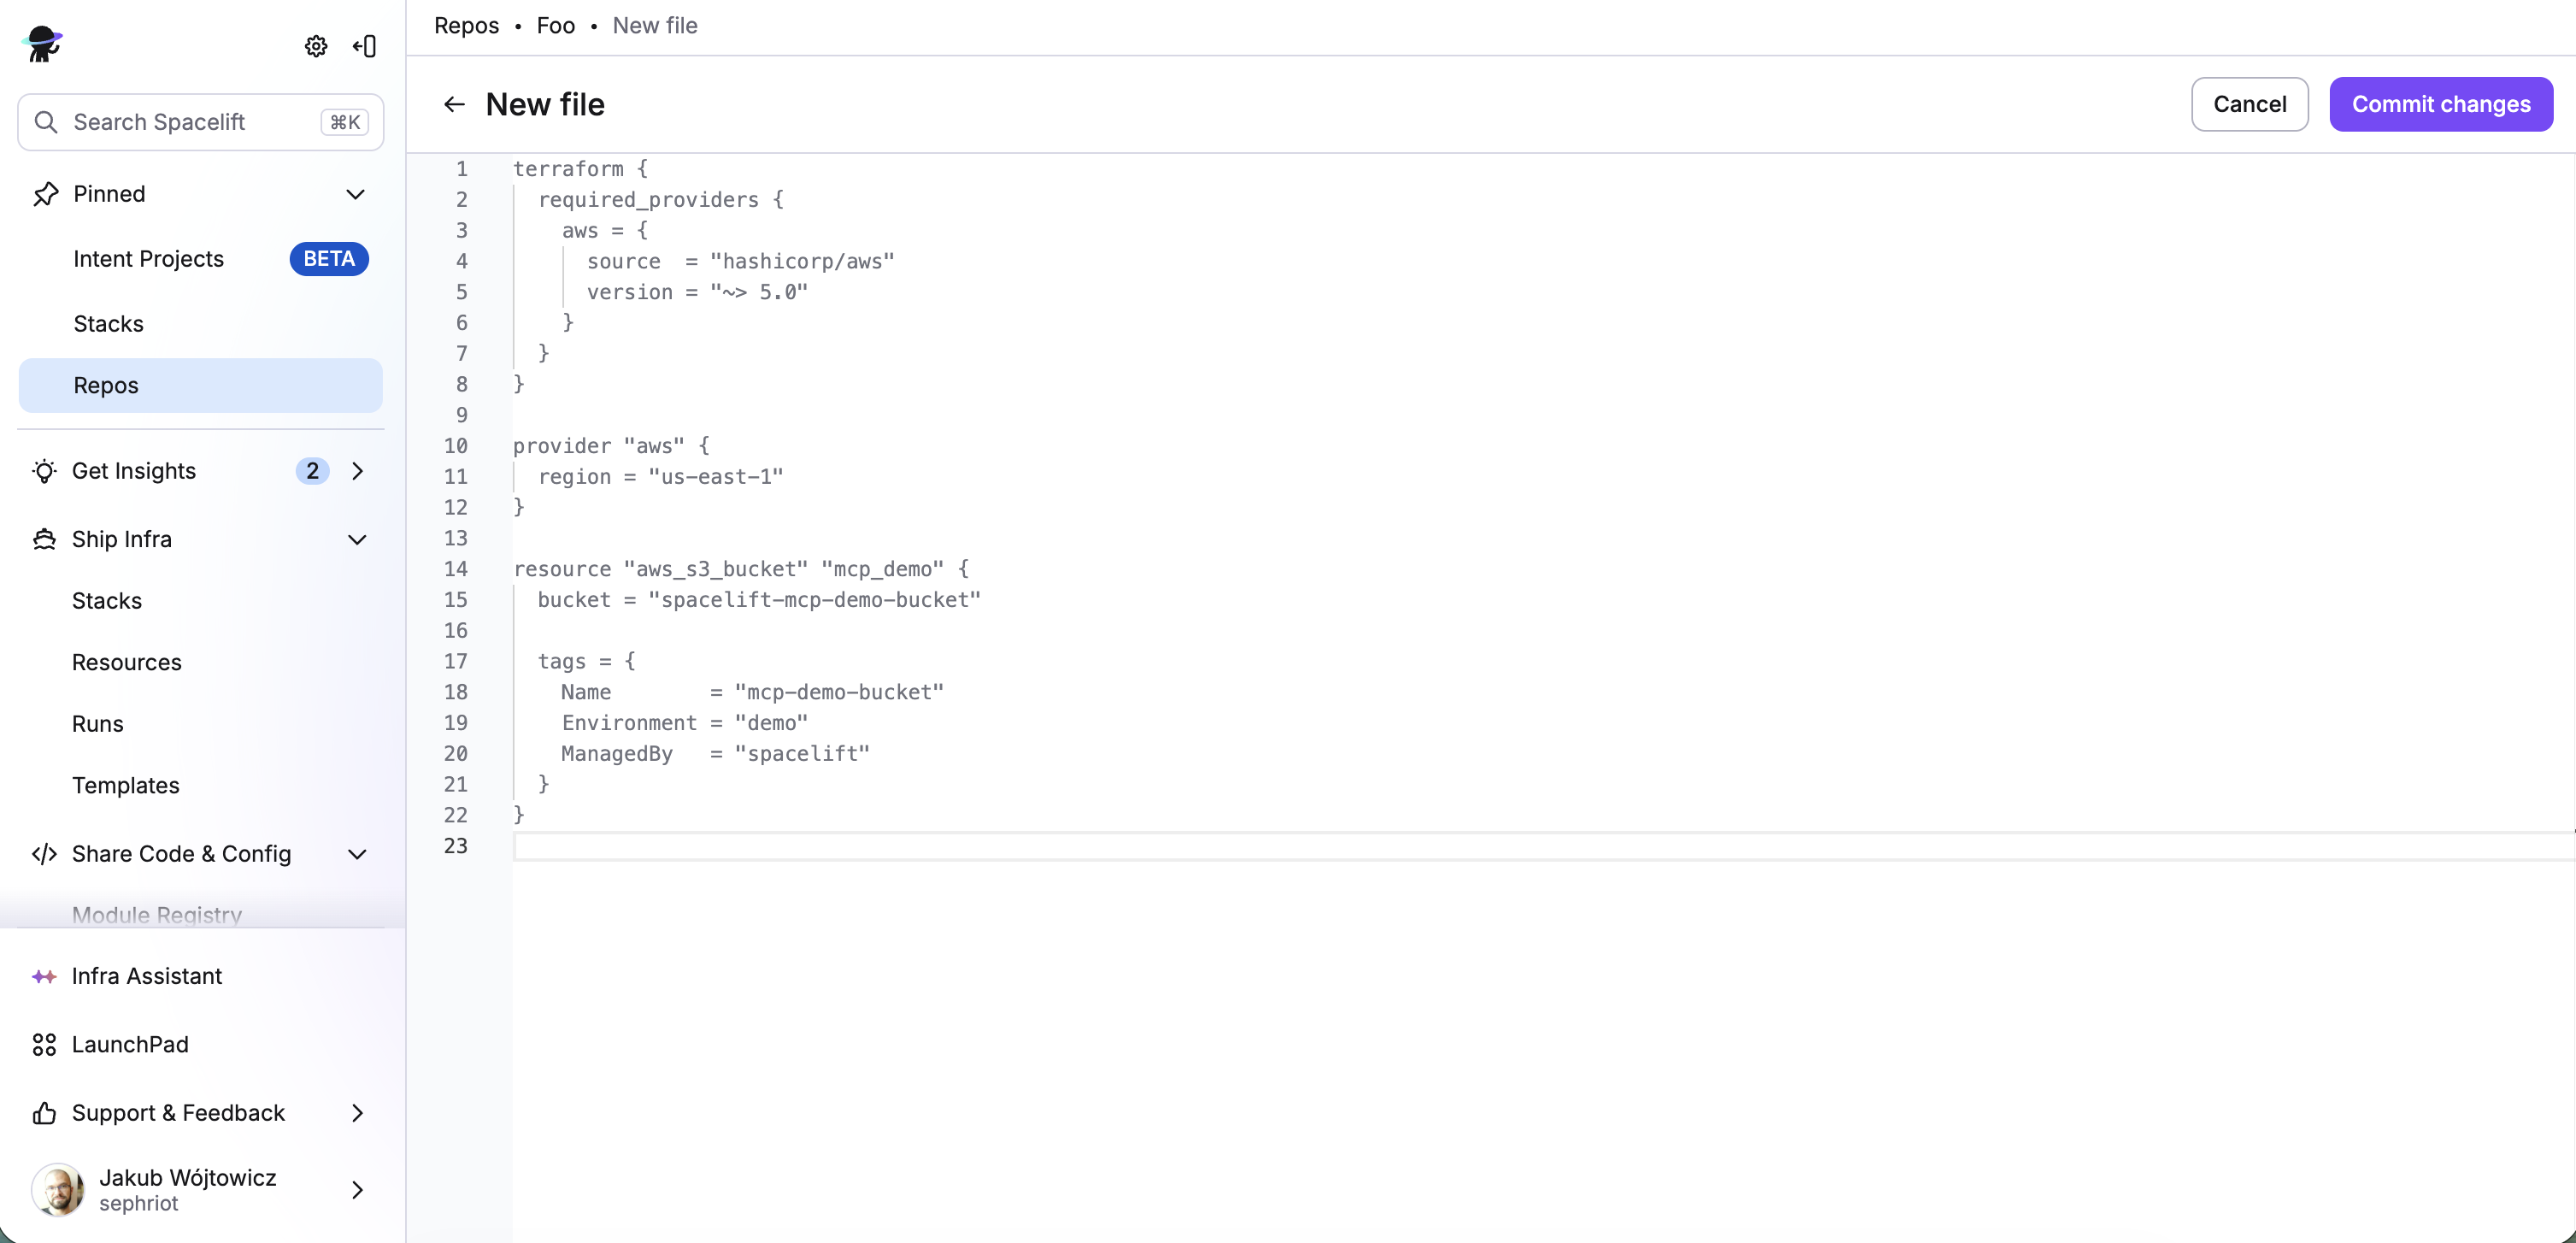Click the sign out icon next to settings

[x=364, y=46]
